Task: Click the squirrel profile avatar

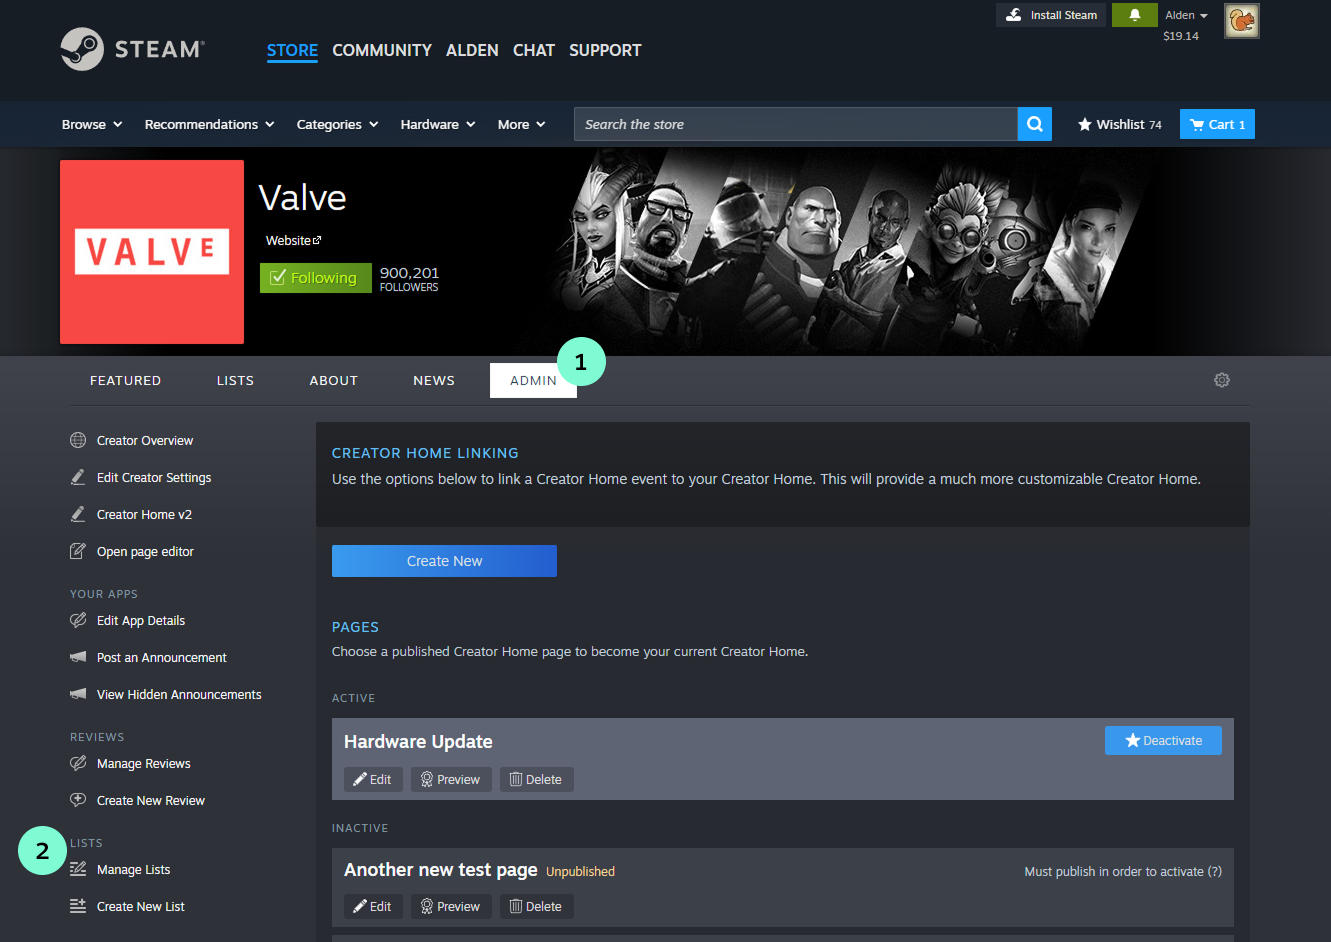Action: (1242, 21)
